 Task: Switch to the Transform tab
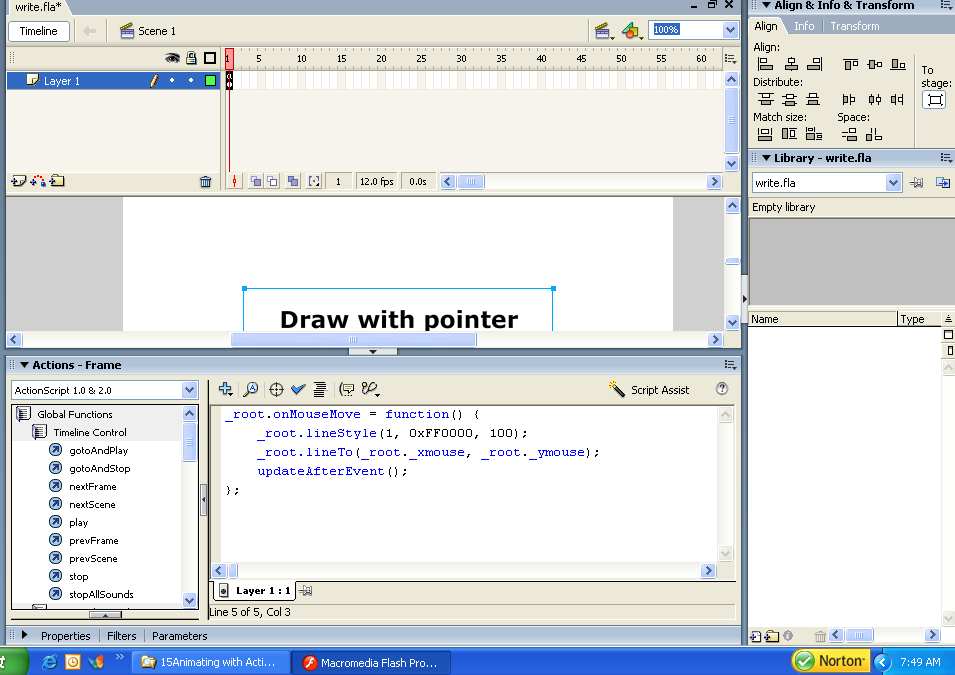[854, 26]
